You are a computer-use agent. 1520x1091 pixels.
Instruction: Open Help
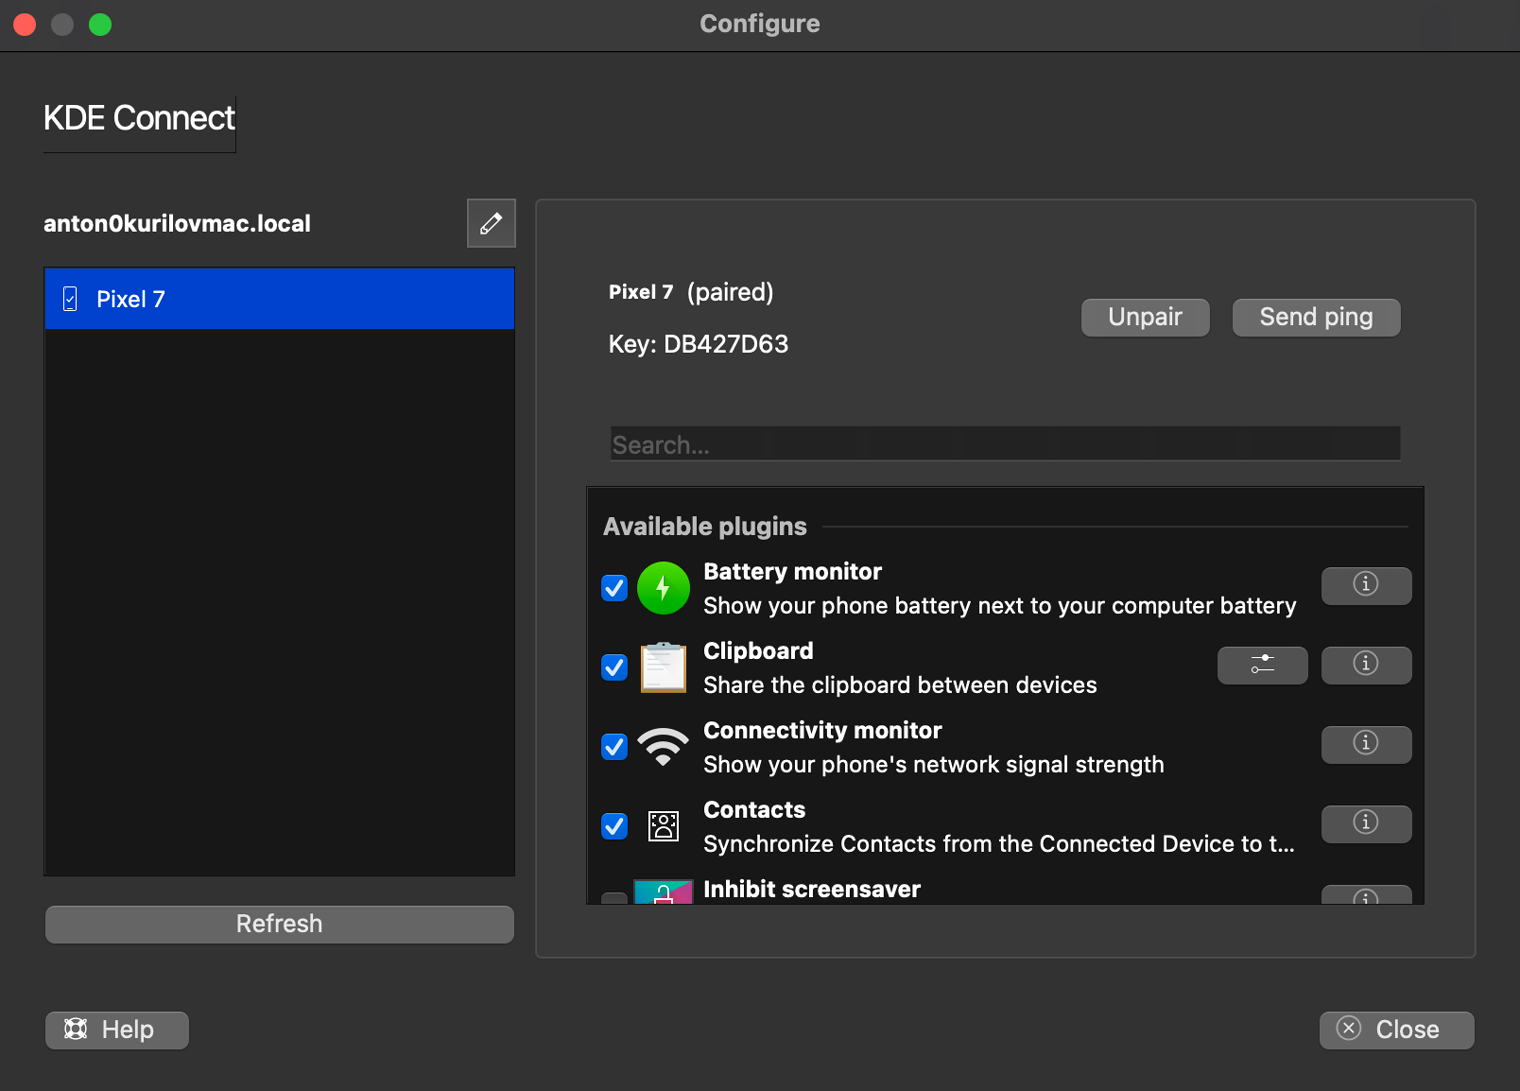(x=117, y=1030)
